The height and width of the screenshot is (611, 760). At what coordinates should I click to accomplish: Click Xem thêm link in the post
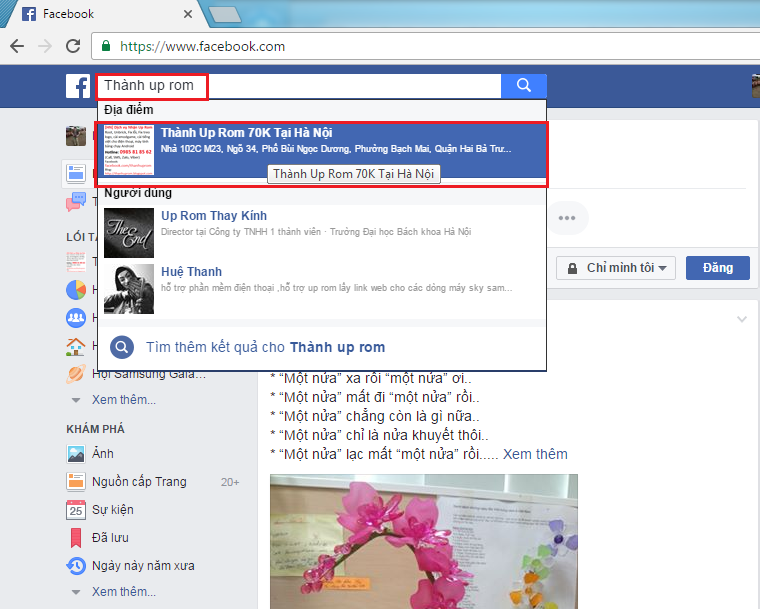coord(535,454)
